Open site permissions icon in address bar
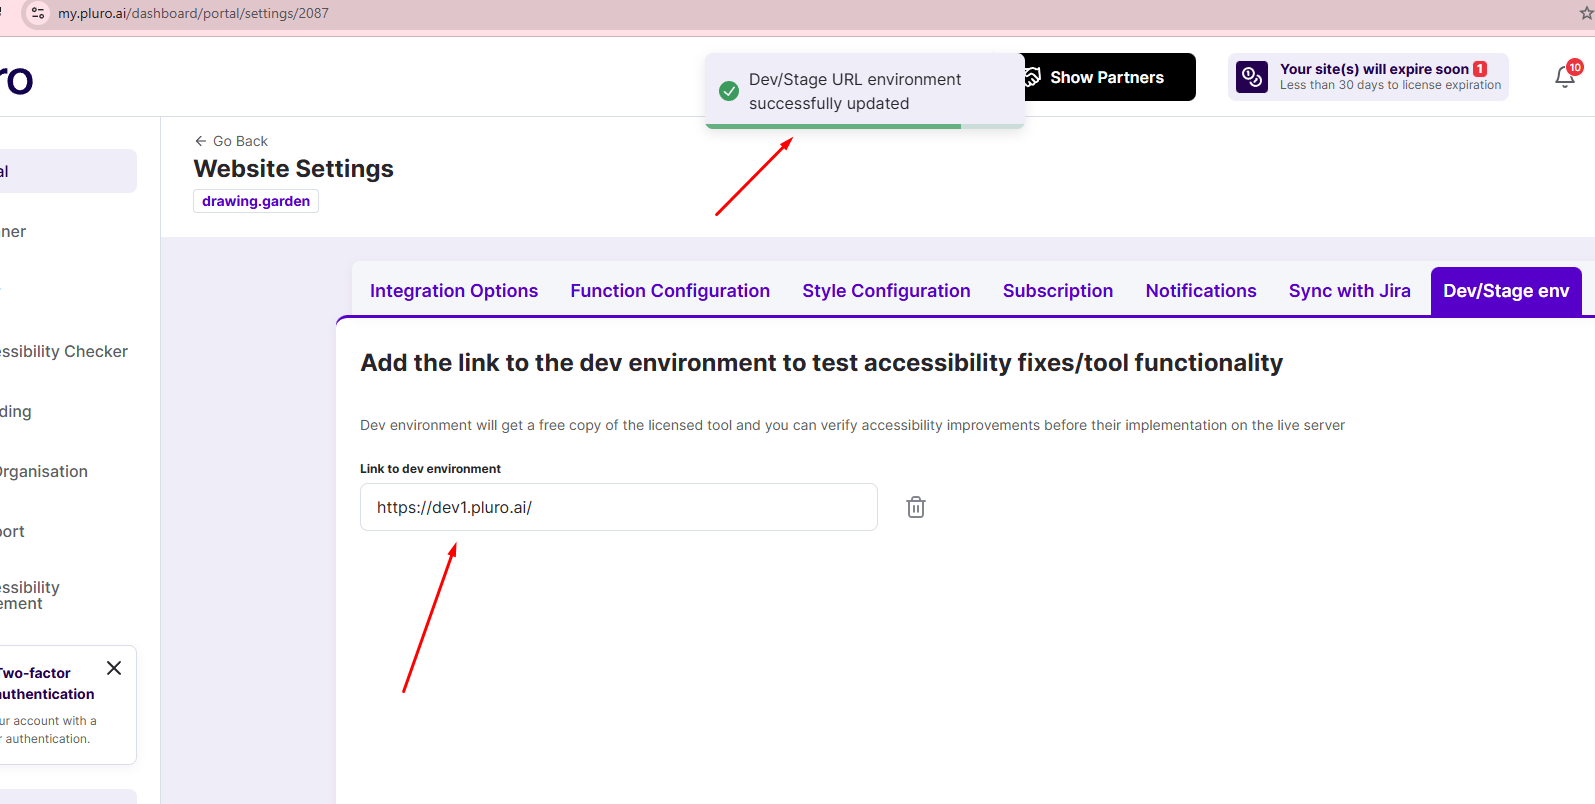The height and width of the screenshot is (804, 1595). coord(36,13)
